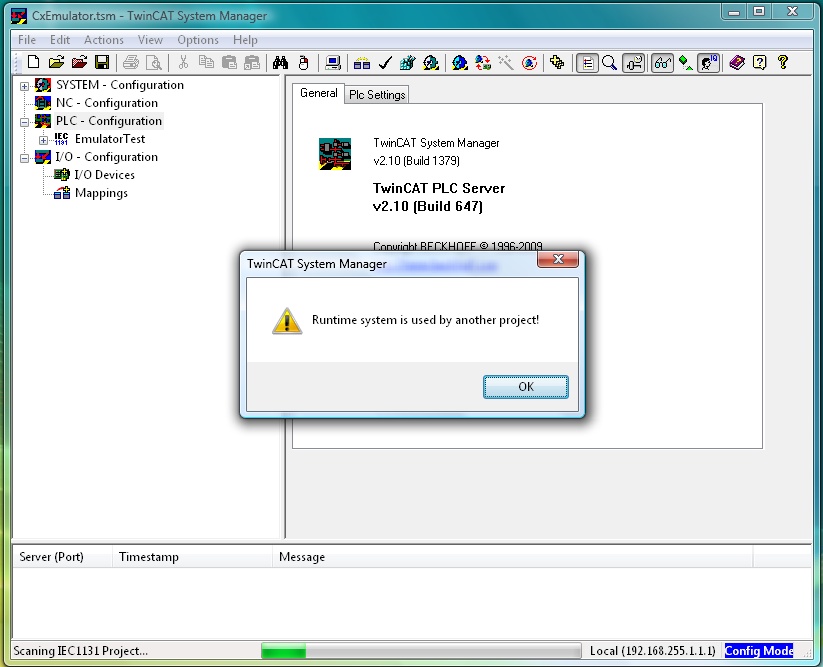Confirm the warning with OK

pos(525,387)
